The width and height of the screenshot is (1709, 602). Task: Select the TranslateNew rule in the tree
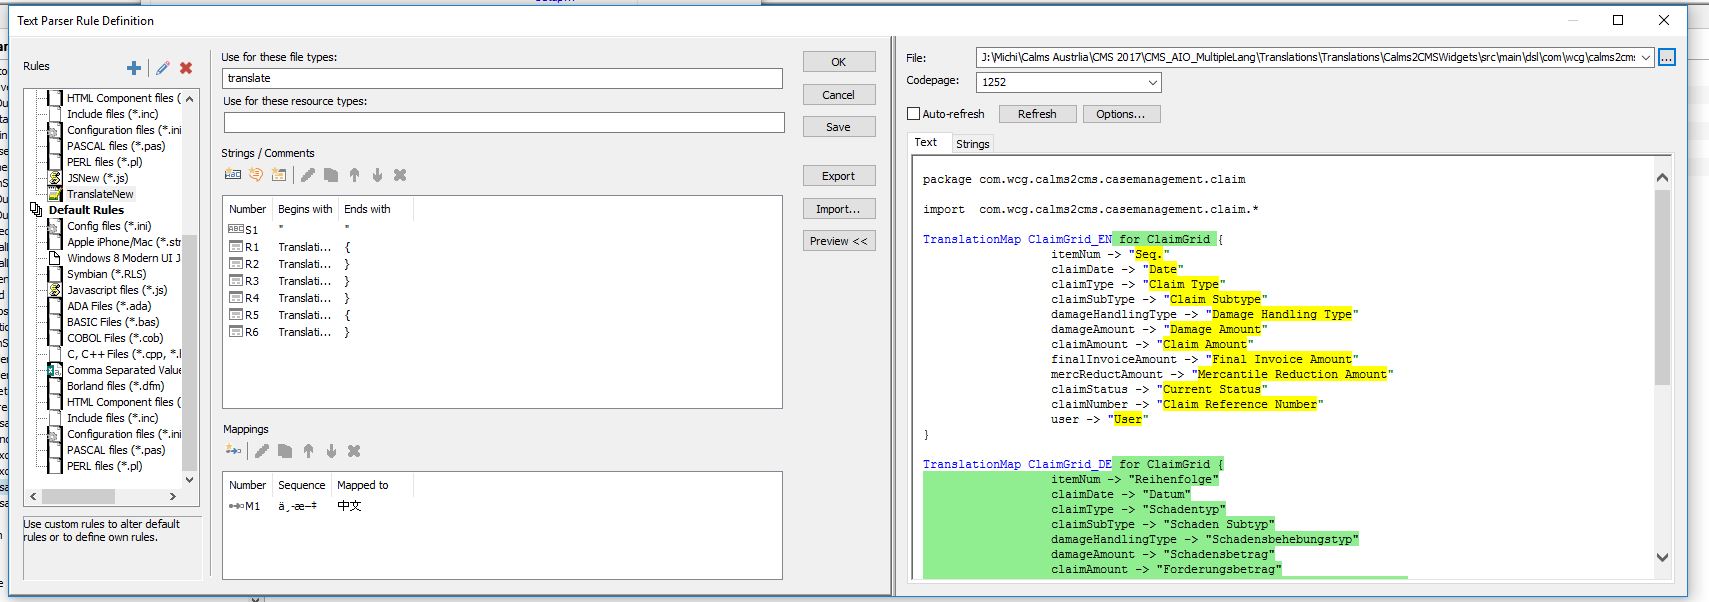(100, 194)
